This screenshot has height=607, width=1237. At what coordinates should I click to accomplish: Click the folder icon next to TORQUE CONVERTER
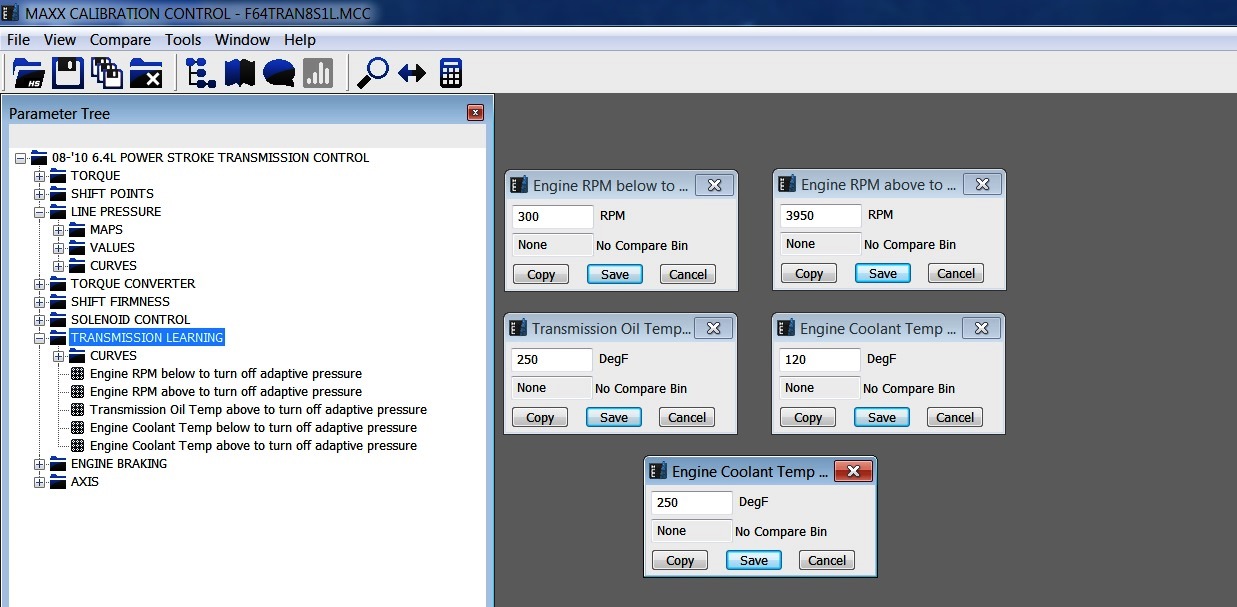point(58,284)
